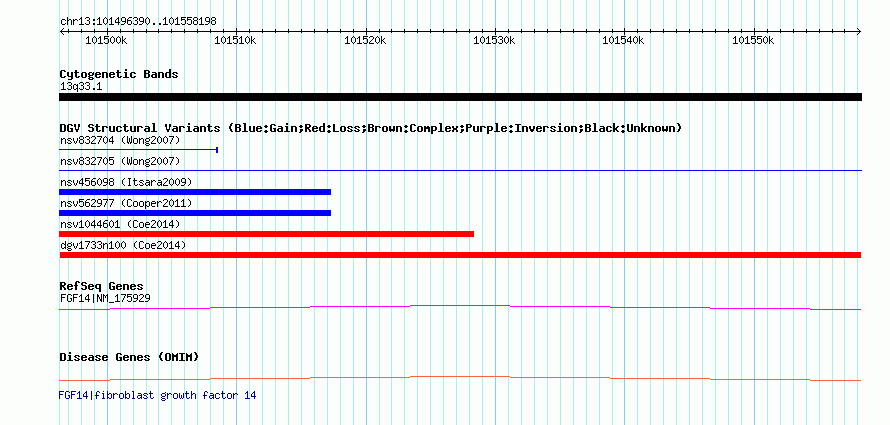
Task: Select the 13q33.1 band label
Action: 81,87
